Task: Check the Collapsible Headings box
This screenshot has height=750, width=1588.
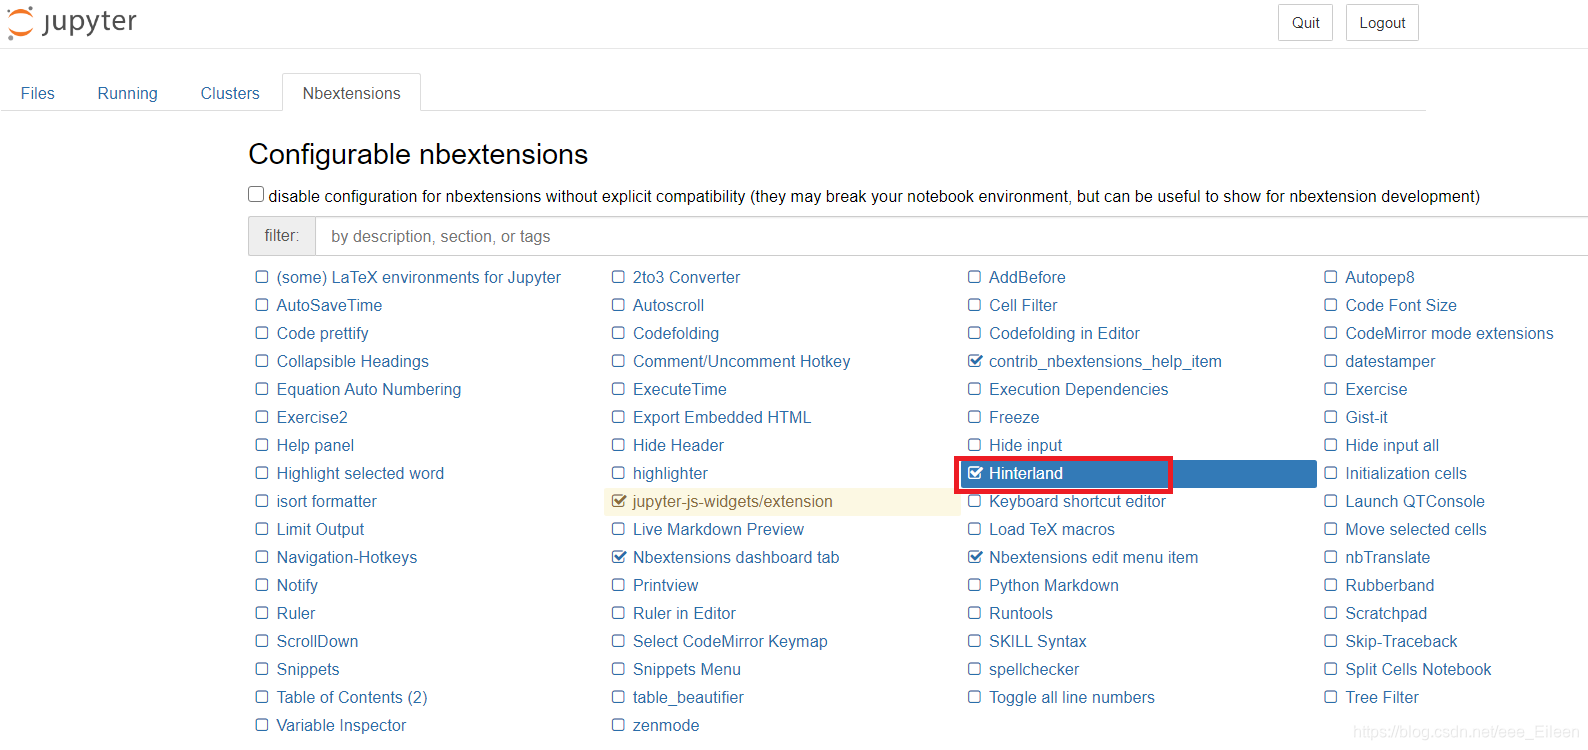Action: [262, 361]
